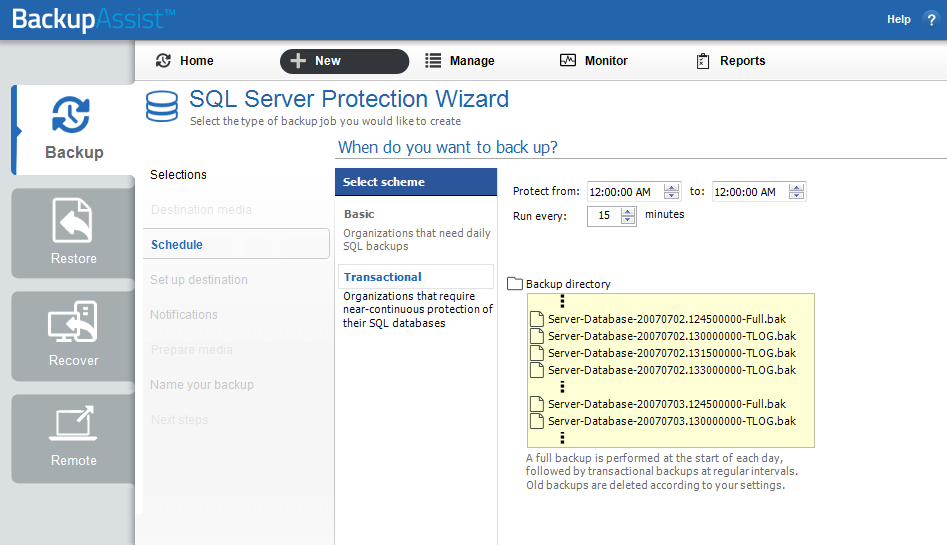Decrease the 'to' end time
Viewport: 947px width, 545px height.
point(796,196)
